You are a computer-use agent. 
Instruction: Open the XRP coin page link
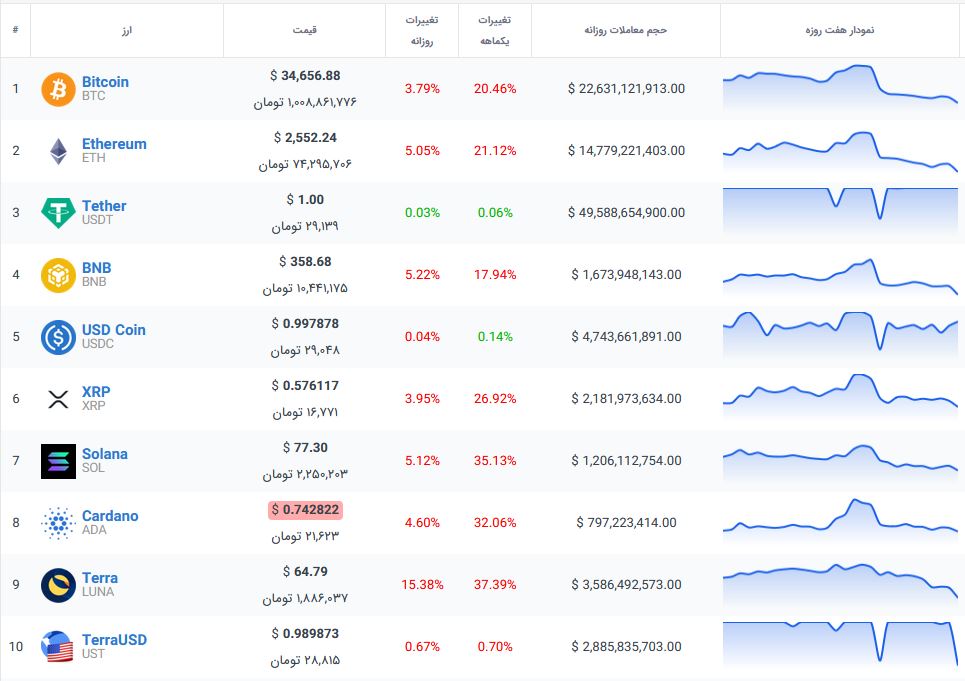[96, 392]
